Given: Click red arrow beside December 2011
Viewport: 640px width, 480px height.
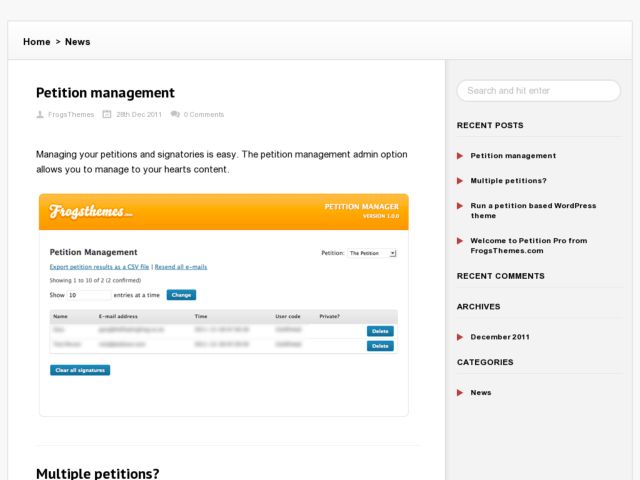Looking at the screenshot, I should point(460,337).
